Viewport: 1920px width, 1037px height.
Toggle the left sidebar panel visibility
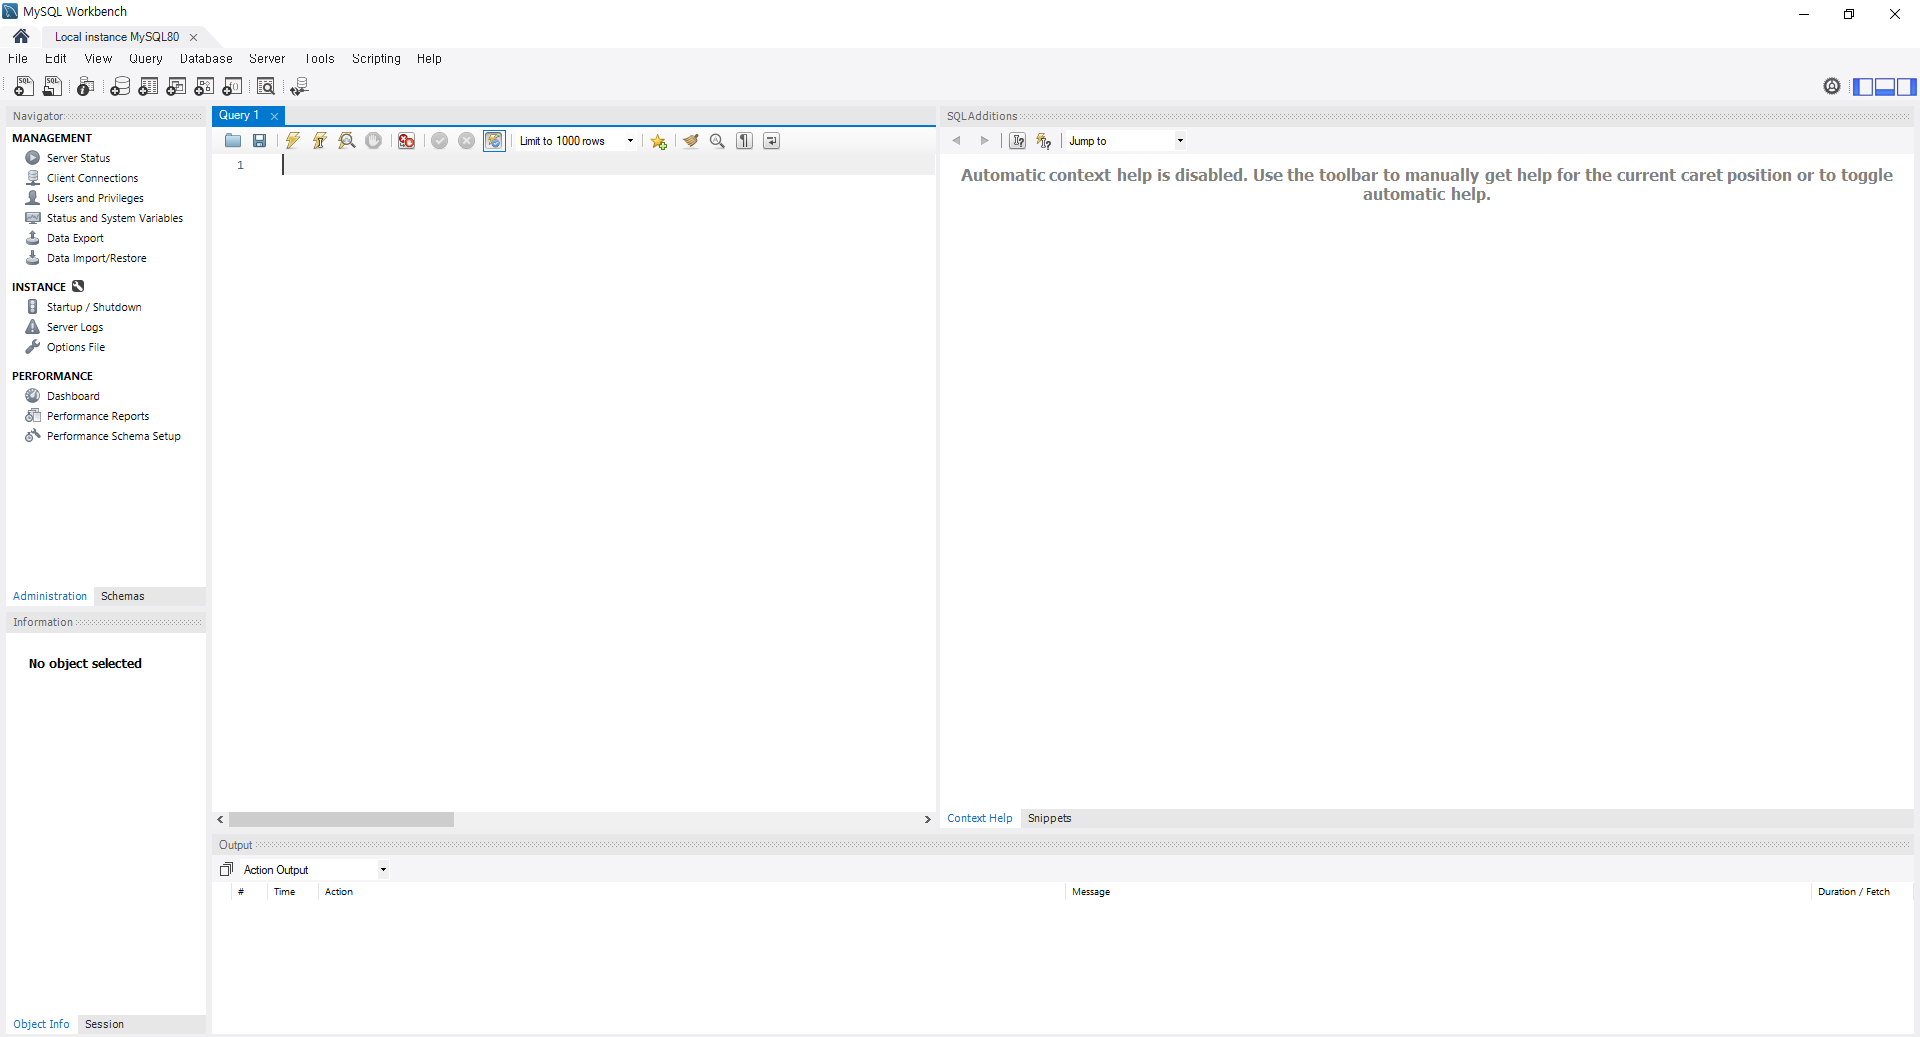pos(1863,87)
